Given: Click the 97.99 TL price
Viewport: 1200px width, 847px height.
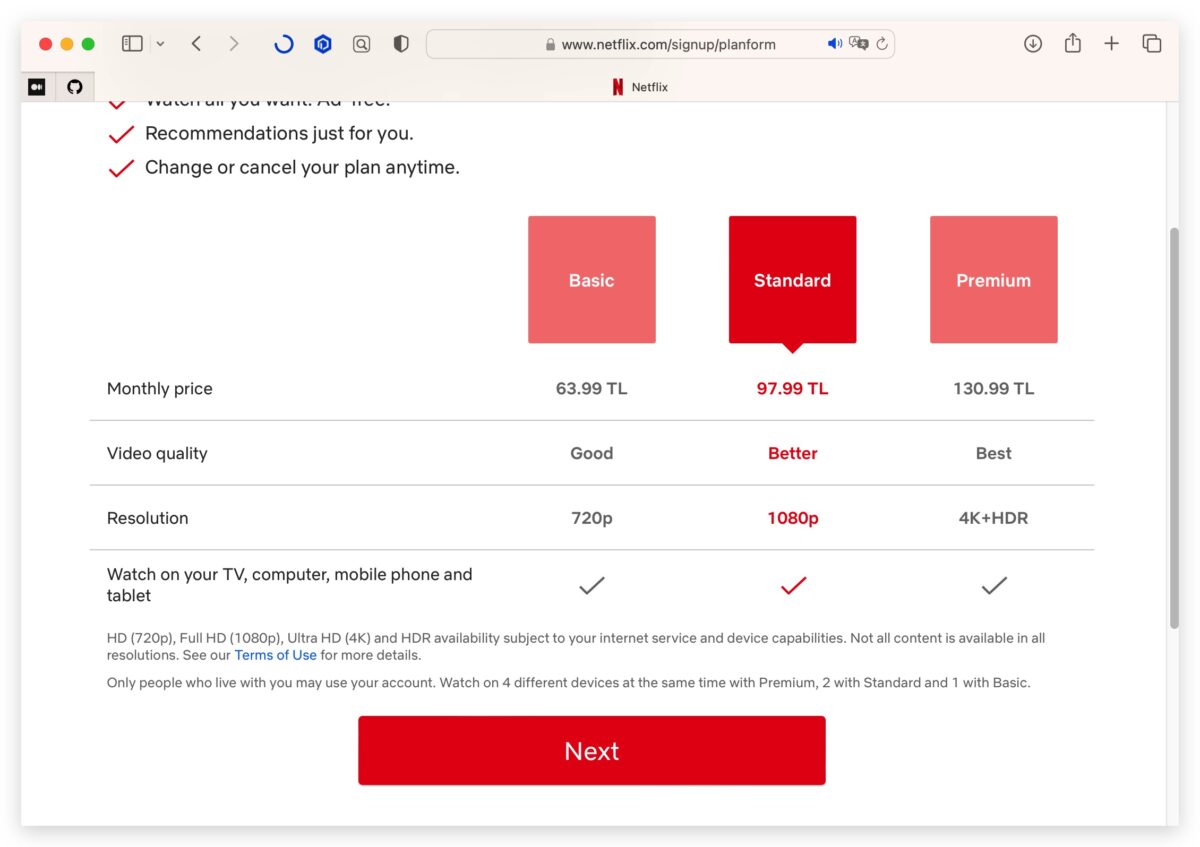Looking at the screenshot, I should (x=792, y=389).
